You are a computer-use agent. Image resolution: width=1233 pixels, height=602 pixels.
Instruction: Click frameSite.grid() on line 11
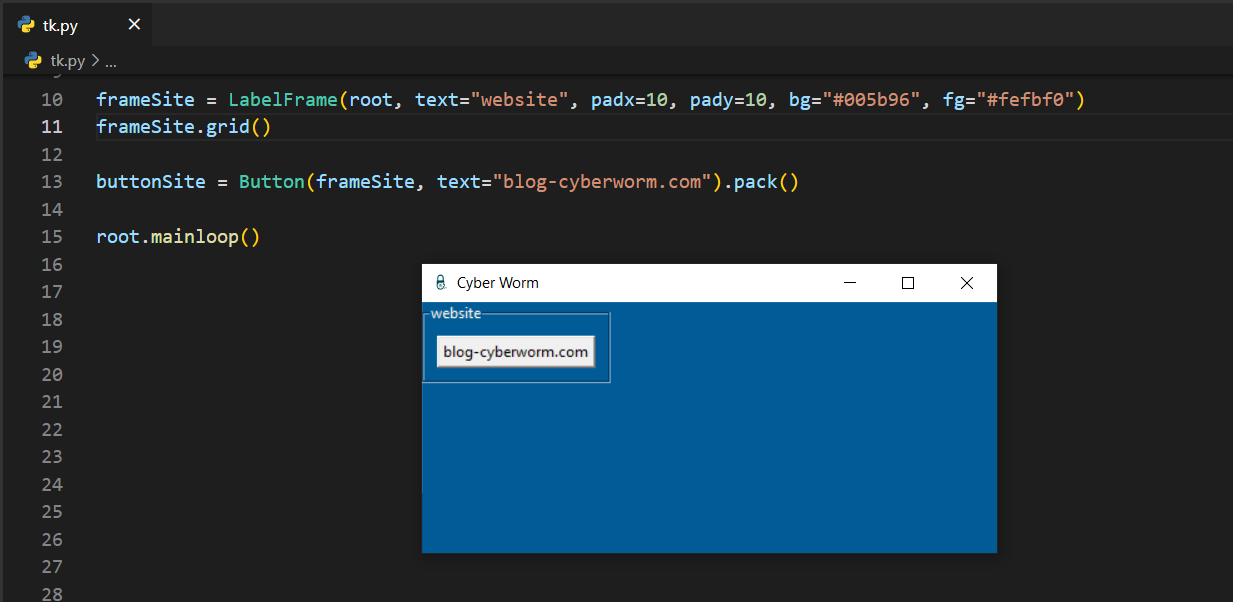pos(183,127)
